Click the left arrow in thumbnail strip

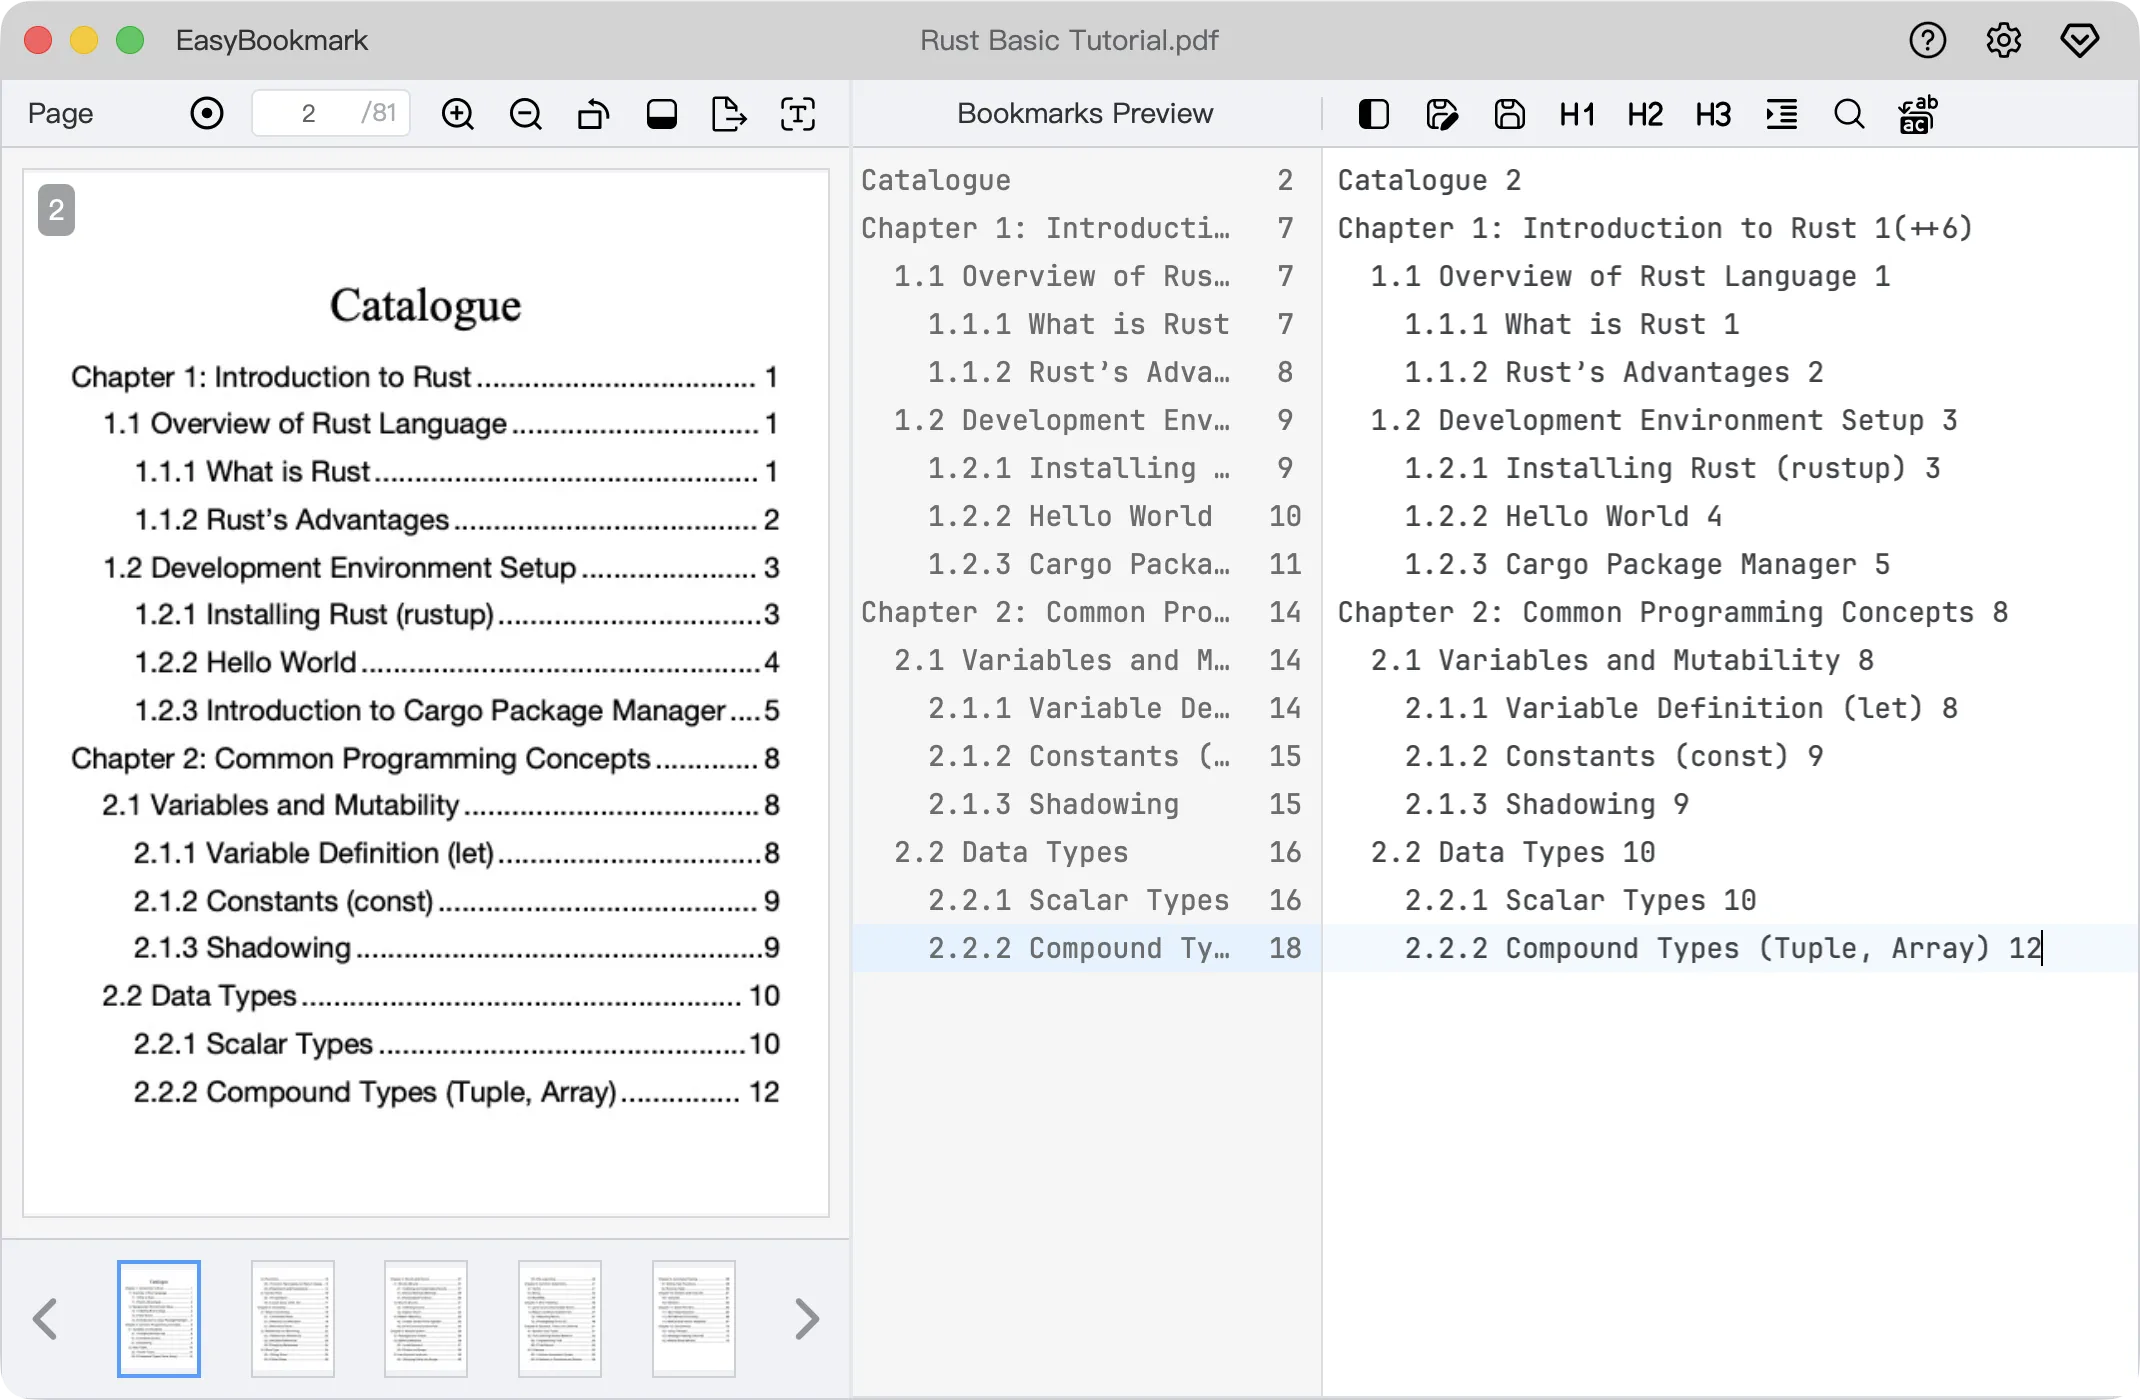tap(46, 1319)
